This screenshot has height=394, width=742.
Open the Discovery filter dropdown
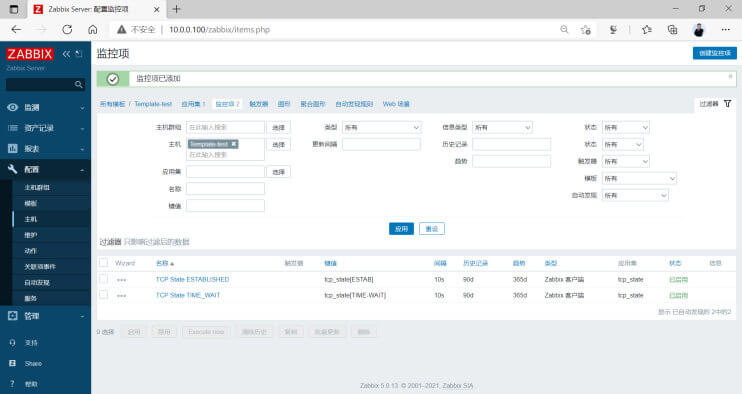pos(635,195)
